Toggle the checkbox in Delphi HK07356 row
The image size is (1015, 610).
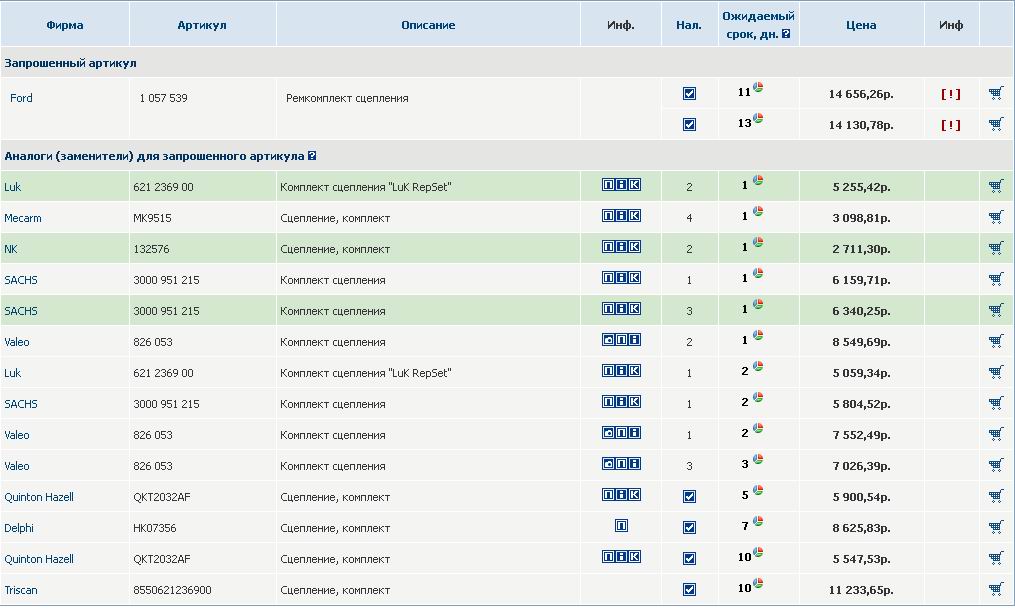[x=689, y=528]
